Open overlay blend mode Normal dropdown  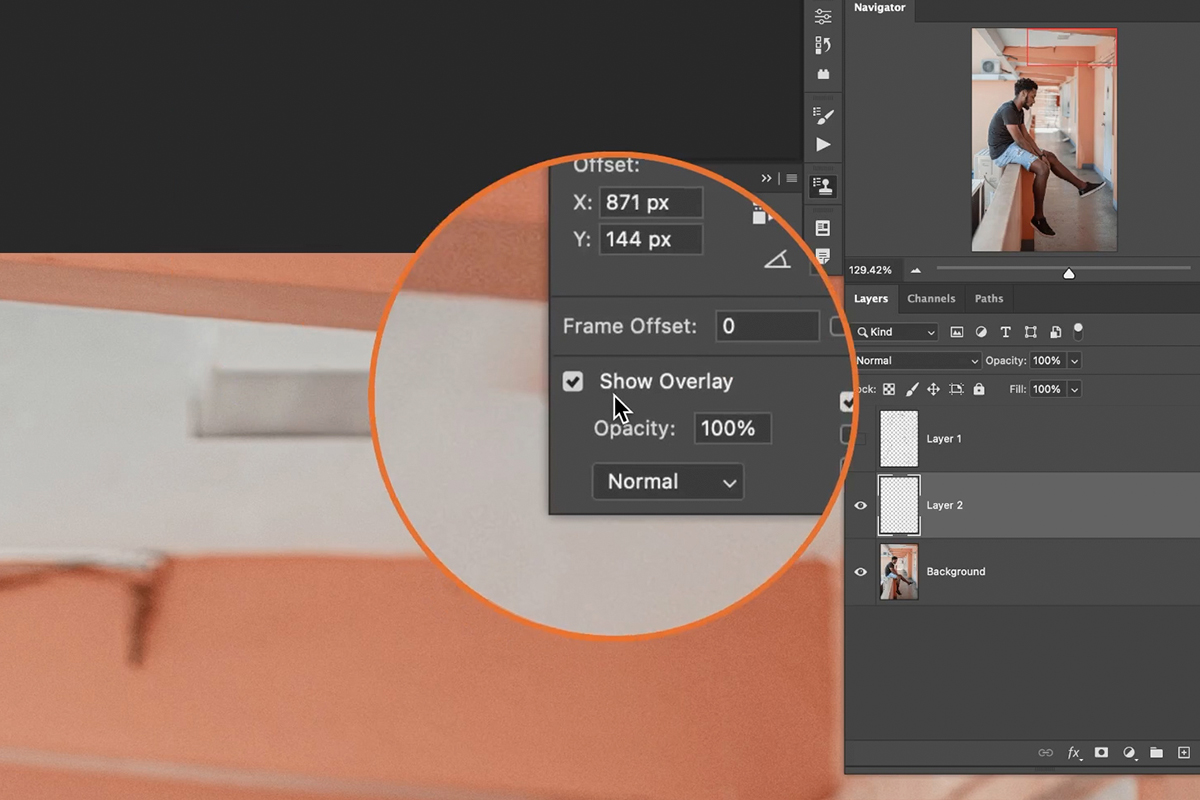(x=668, y=481)
